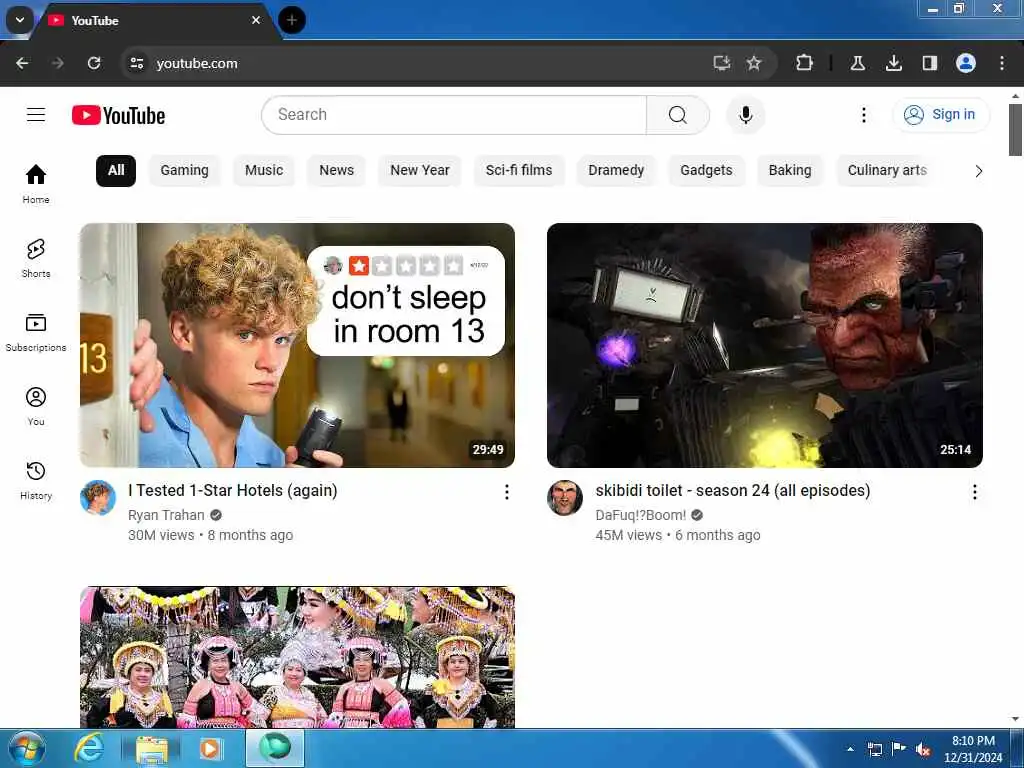Open the taskbar clock showing 8:10 PM

coord(972,749)
